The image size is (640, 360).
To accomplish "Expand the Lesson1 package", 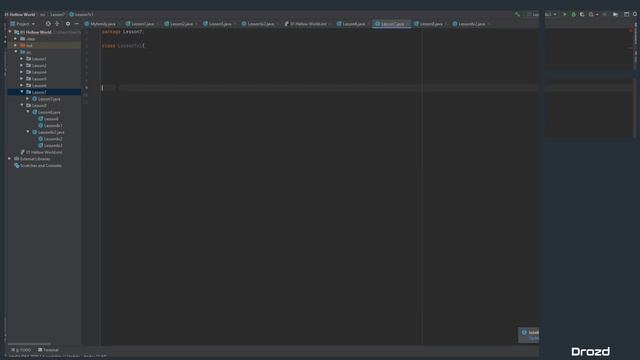I will tap(22, 59).
